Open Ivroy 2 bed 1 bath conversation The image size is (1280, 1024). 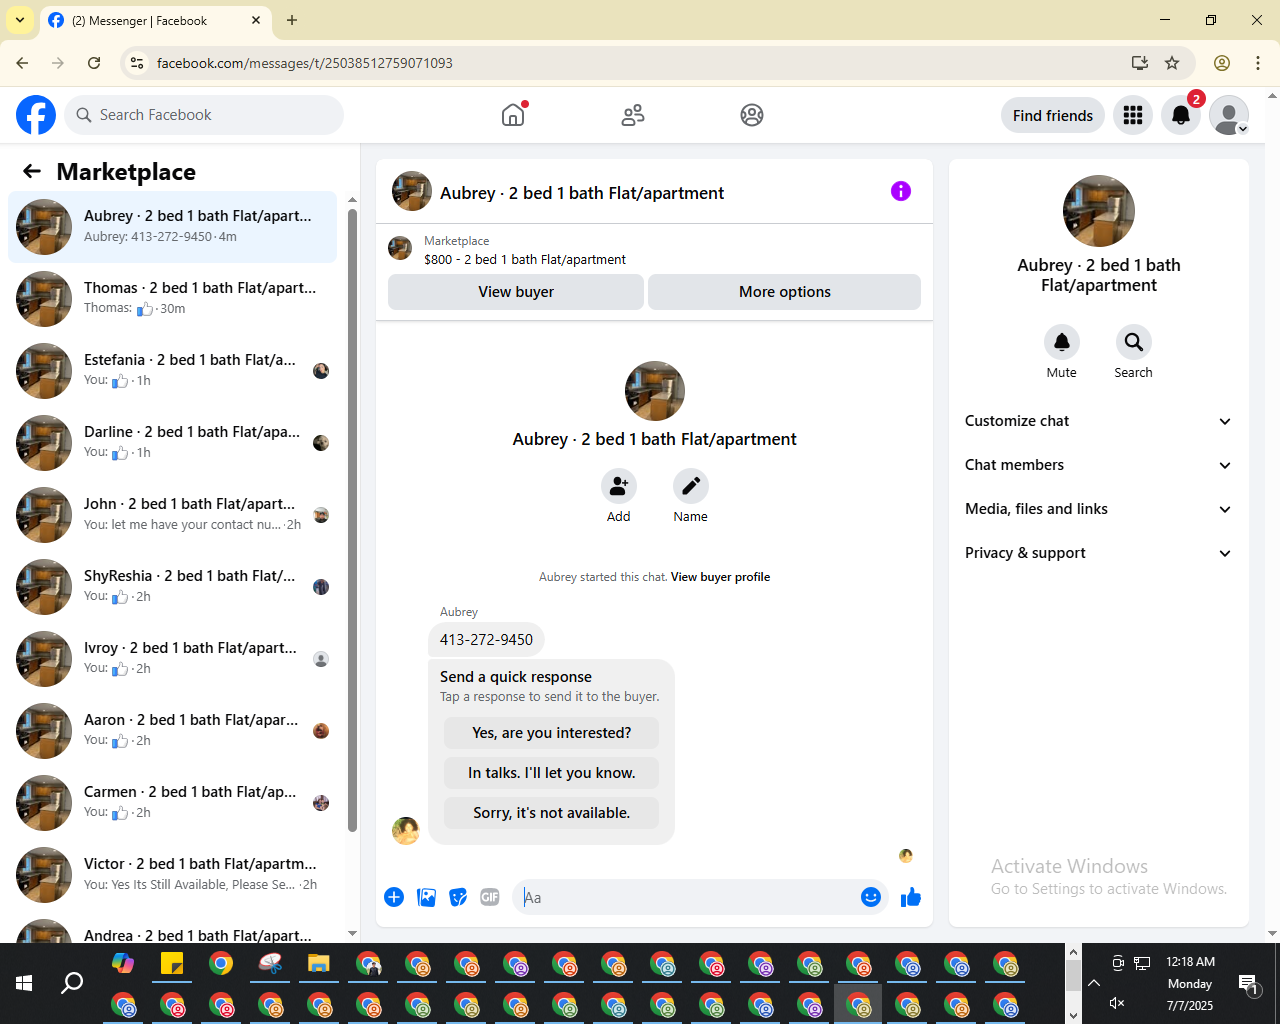click(173, 658)
